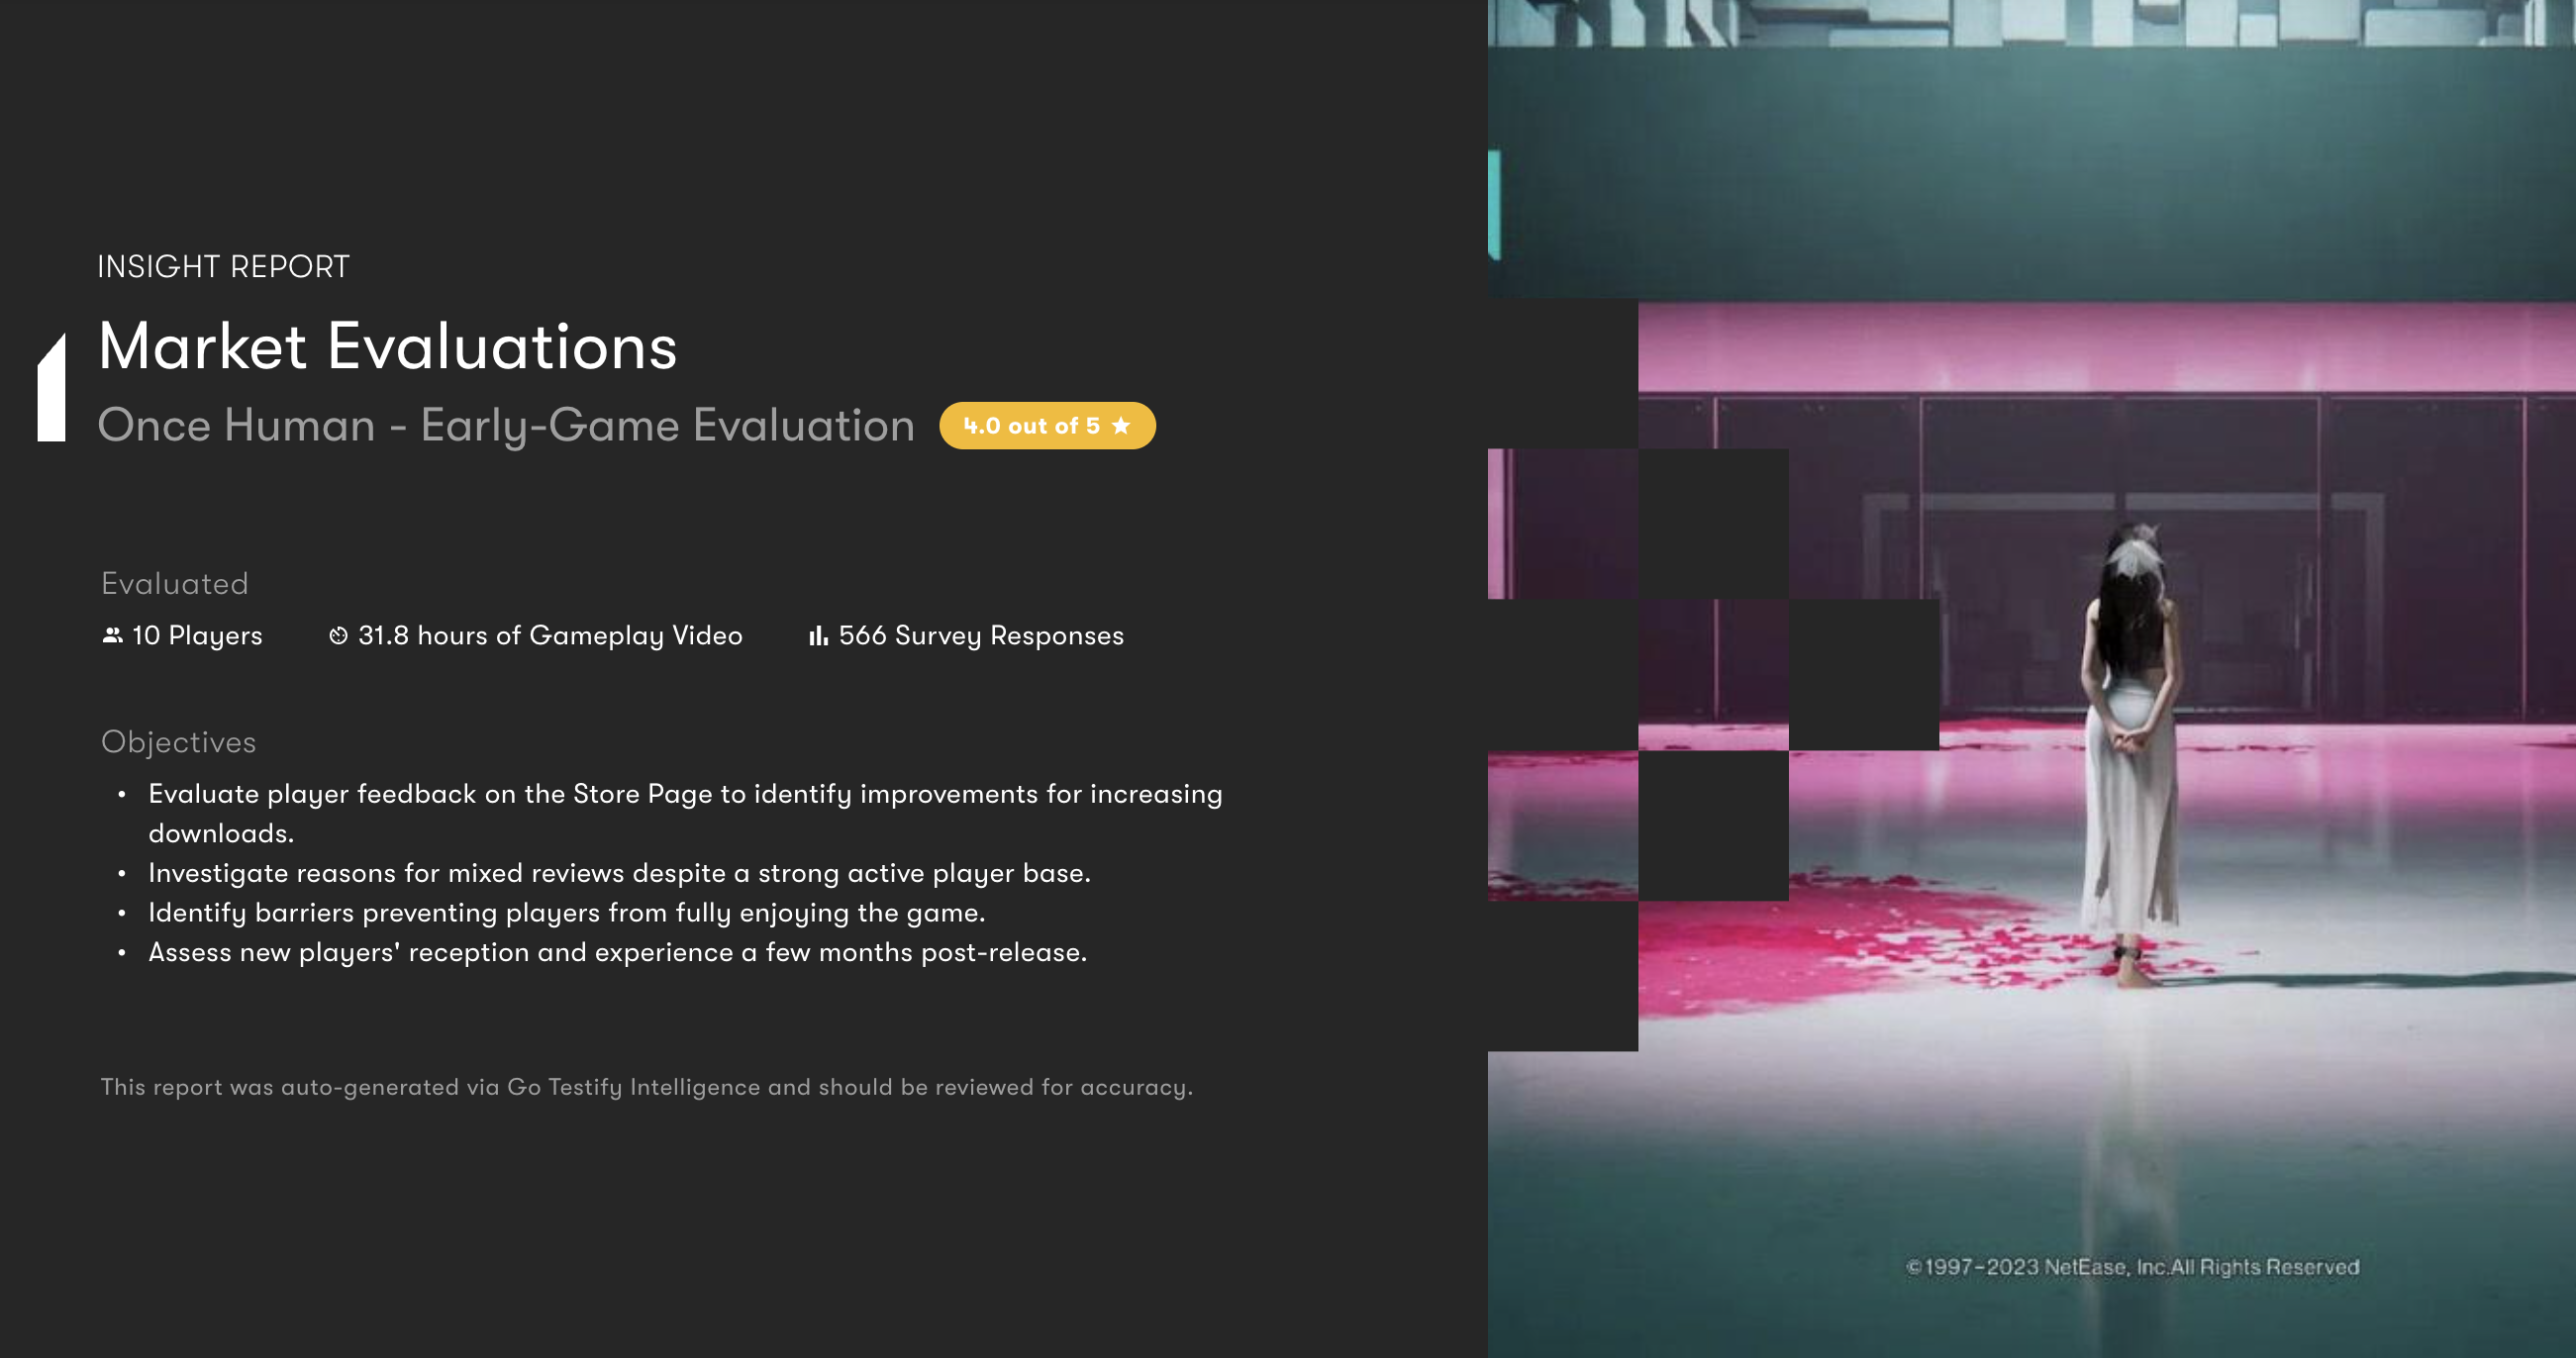The image size is (2576, 1358).
Task: Click the clock icon before gameplay hours
Action: tap(338, 636)
